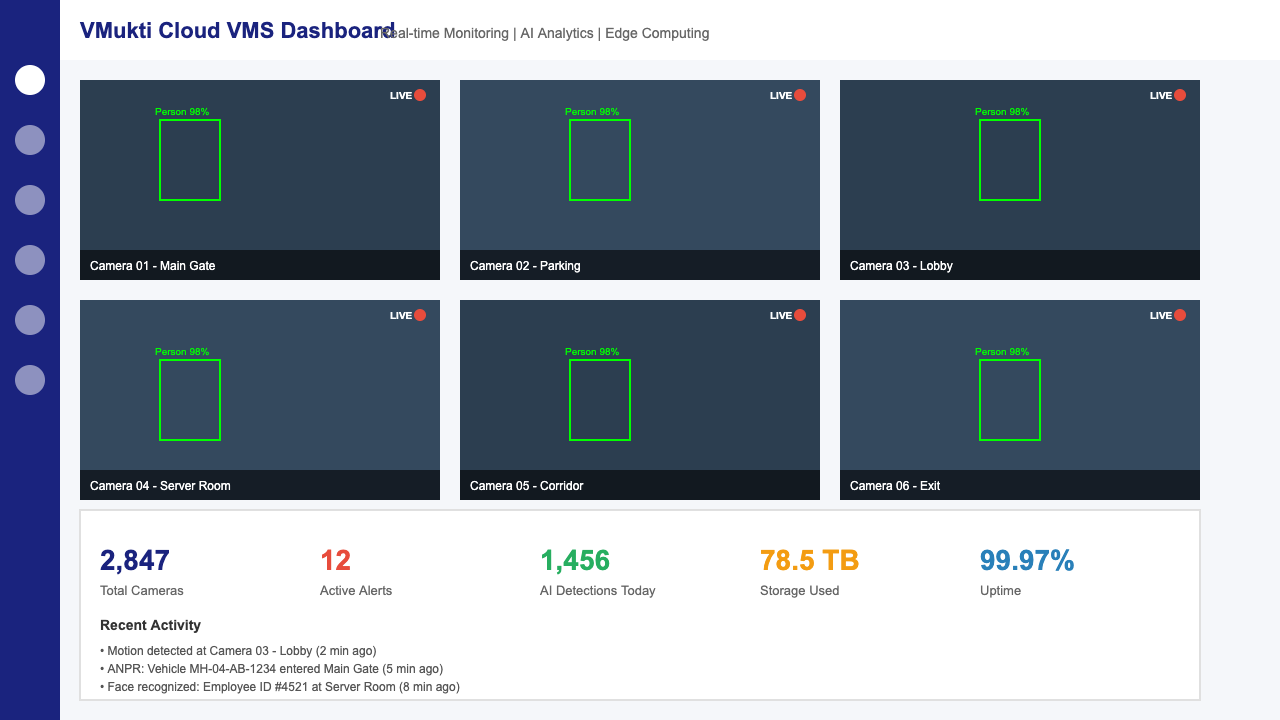Click the "Storage Used" label
The image size is (1280, 720).
799,591
